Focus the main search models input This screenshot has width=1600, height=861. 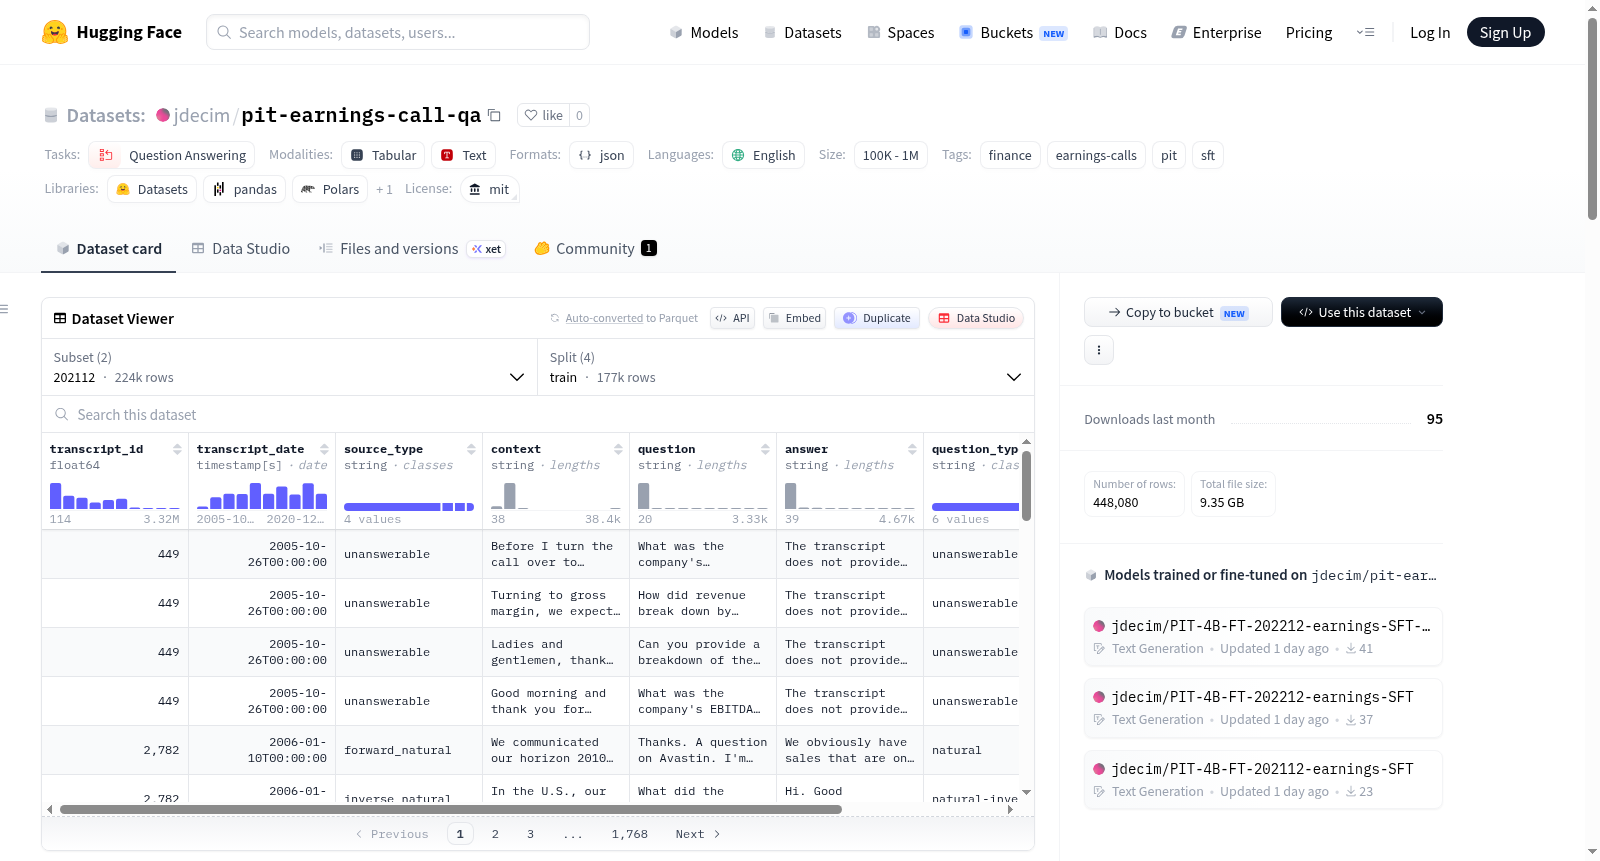tap(398, 32)
